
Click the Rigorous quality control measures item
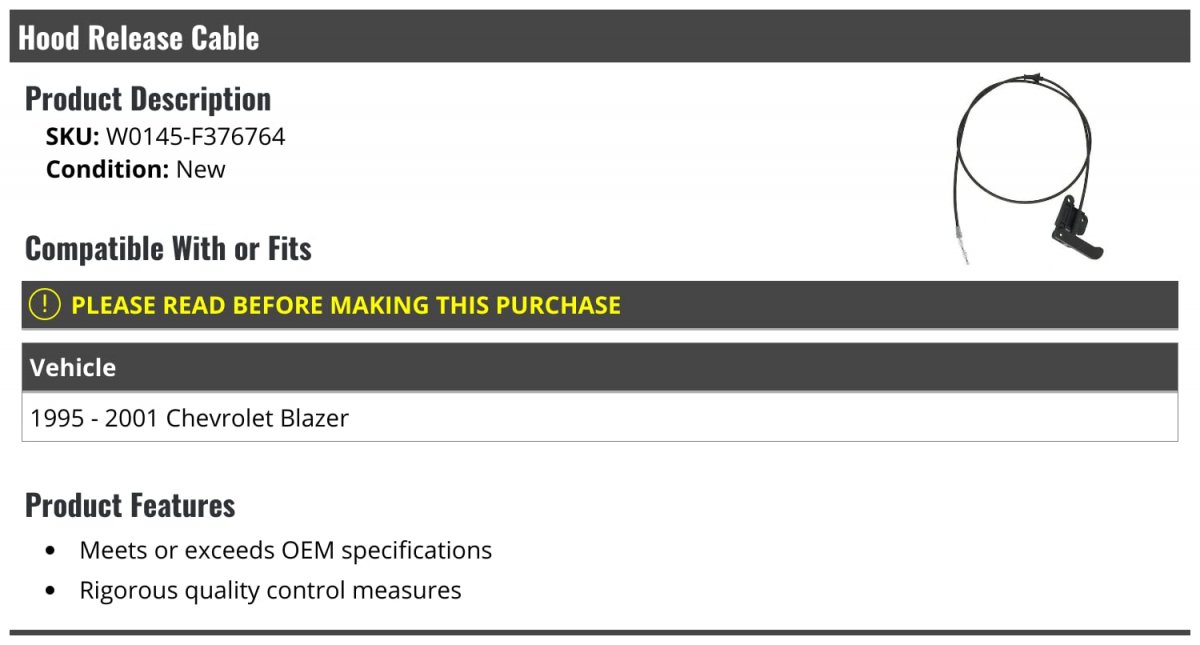[x=271, y=590]
